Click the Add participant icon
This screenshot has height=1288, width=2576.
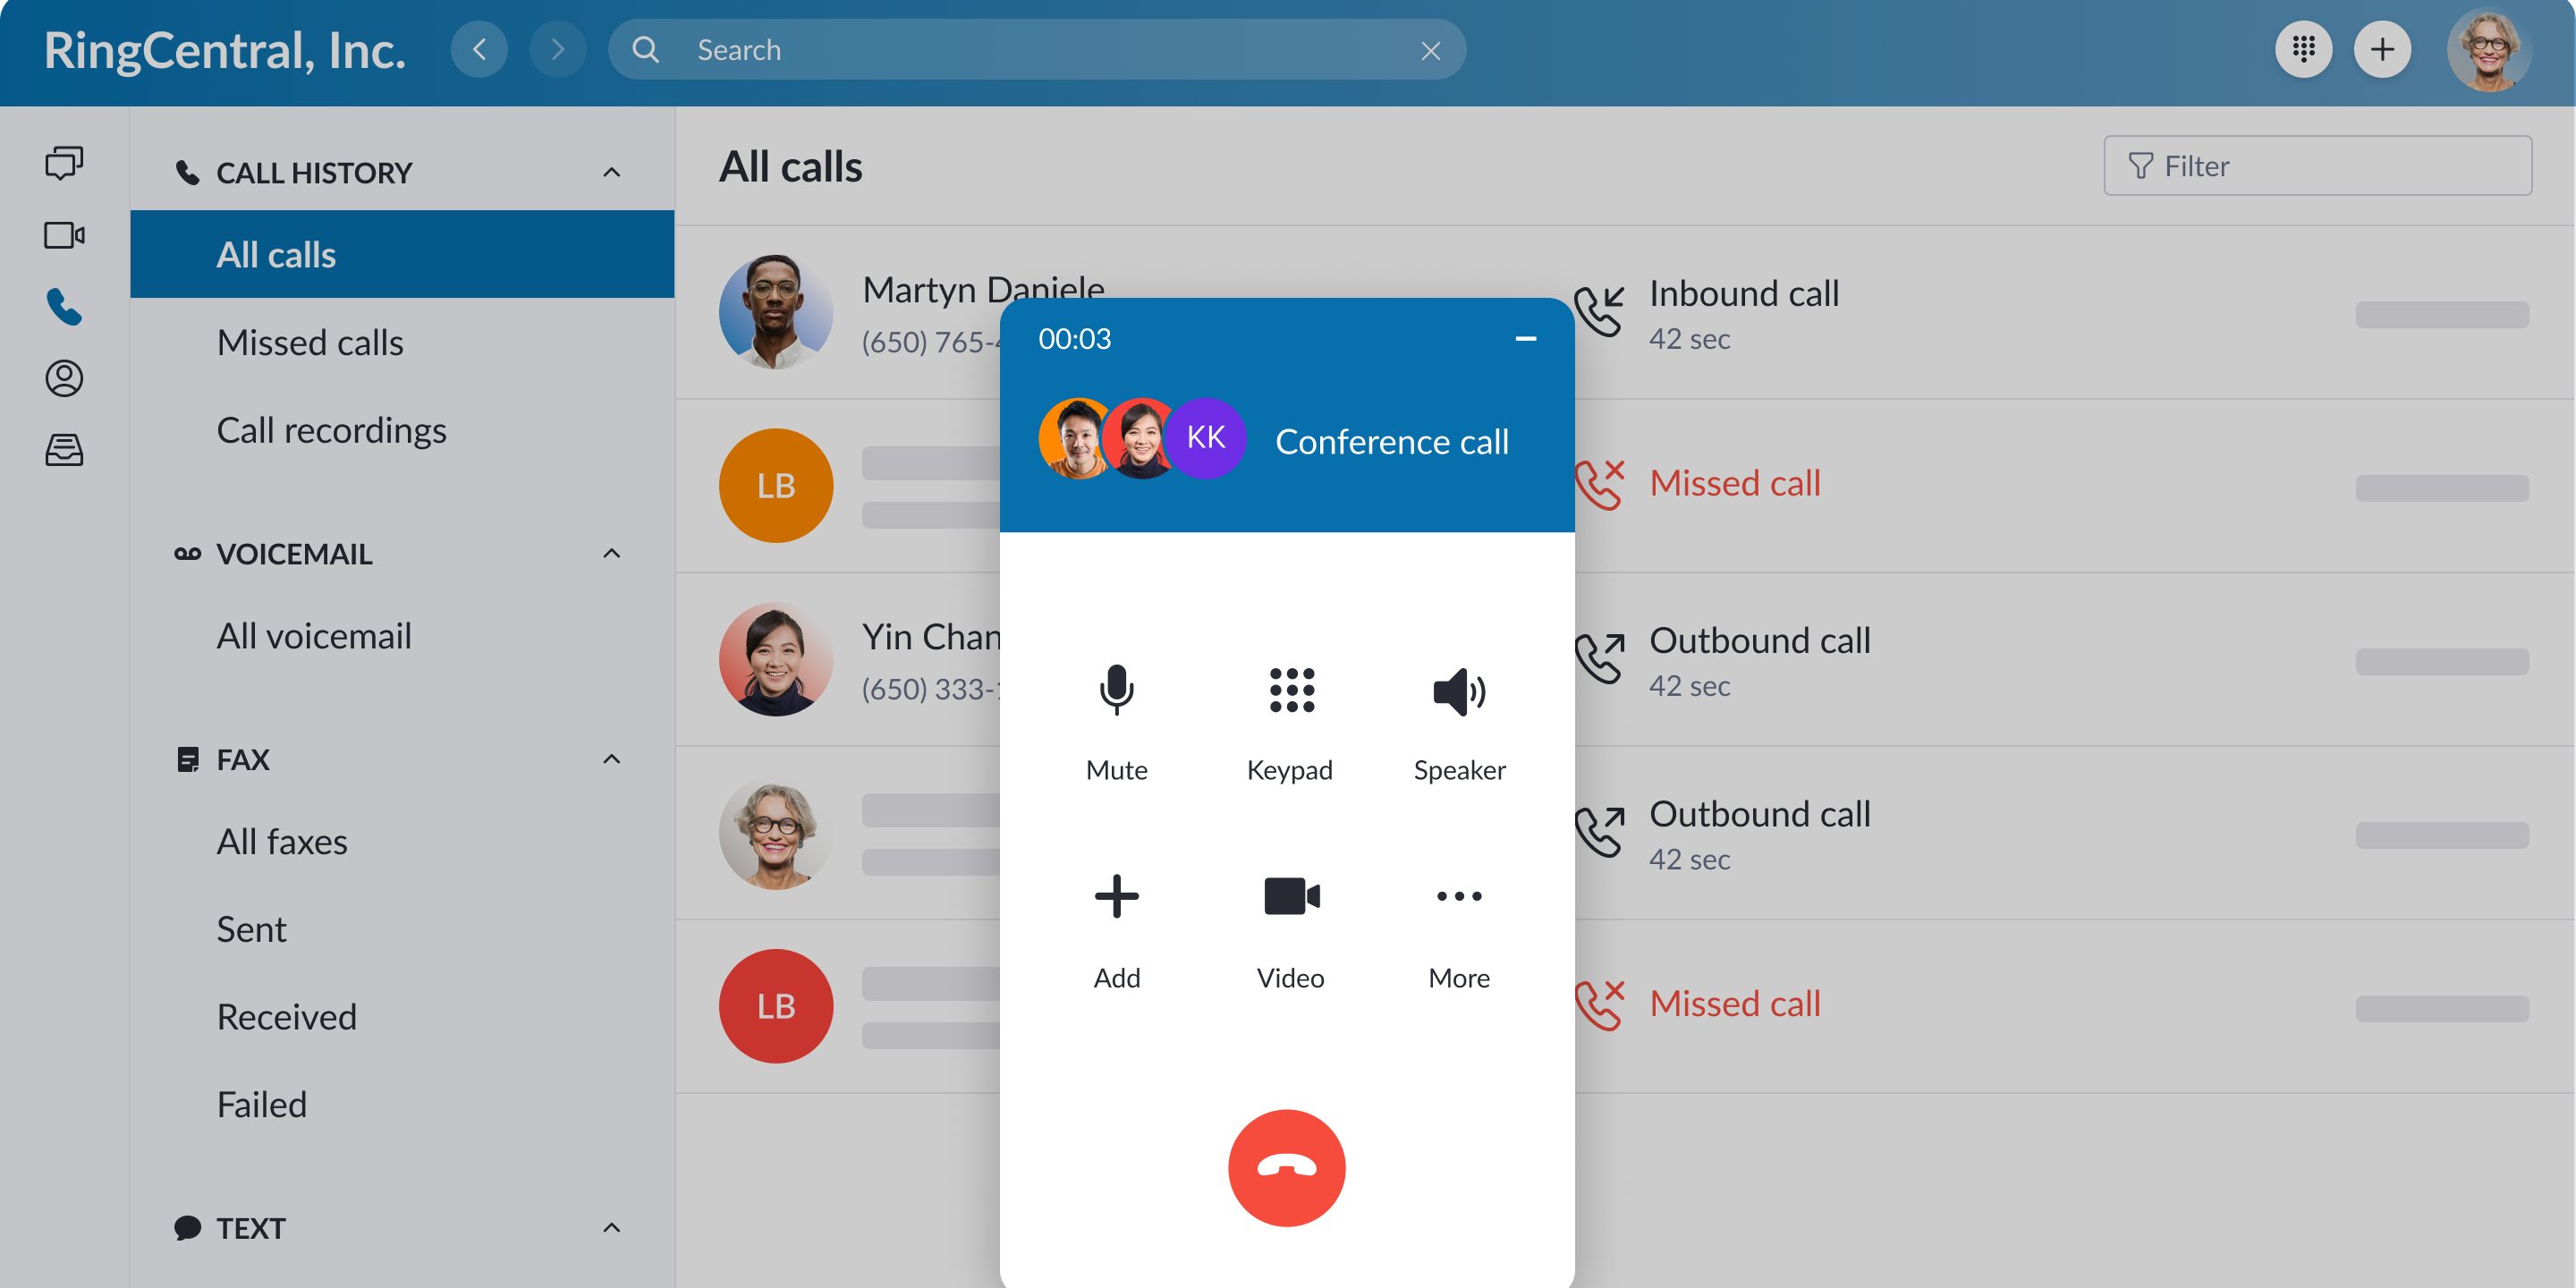(1117, 897)
